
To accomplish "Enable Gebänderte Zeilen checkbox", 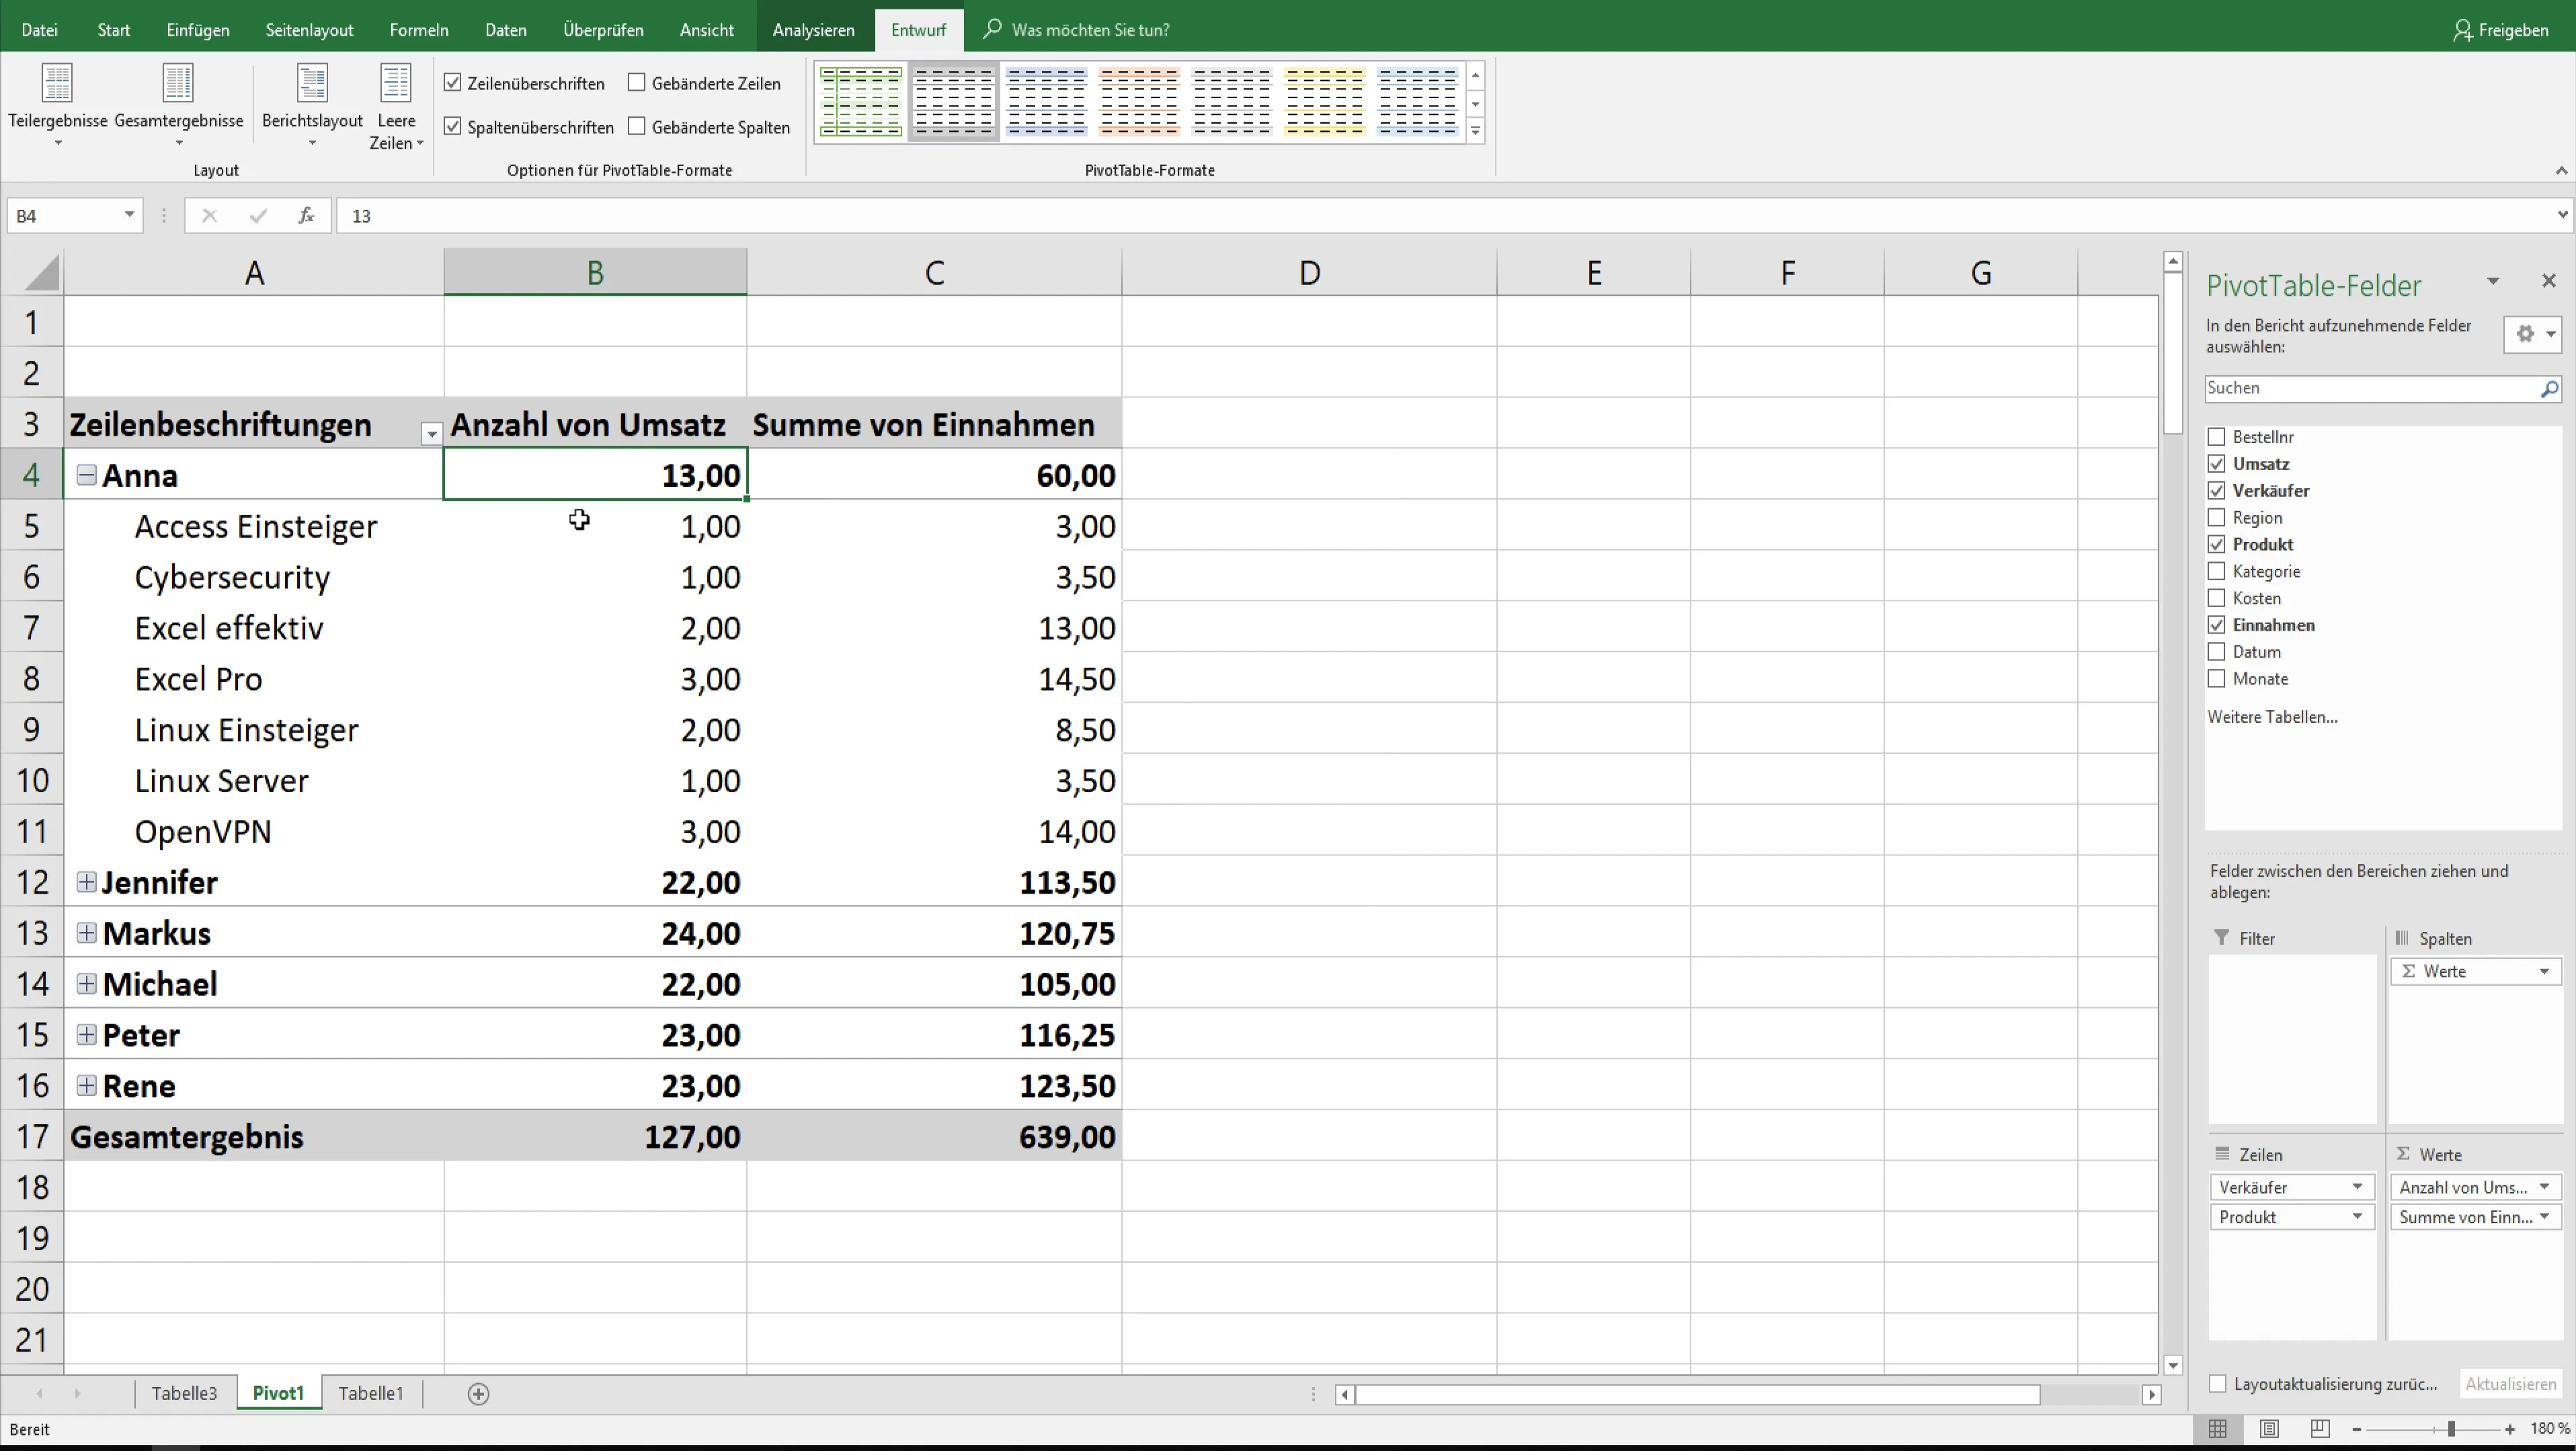I will pyautogui.click(x=637, y=83).
